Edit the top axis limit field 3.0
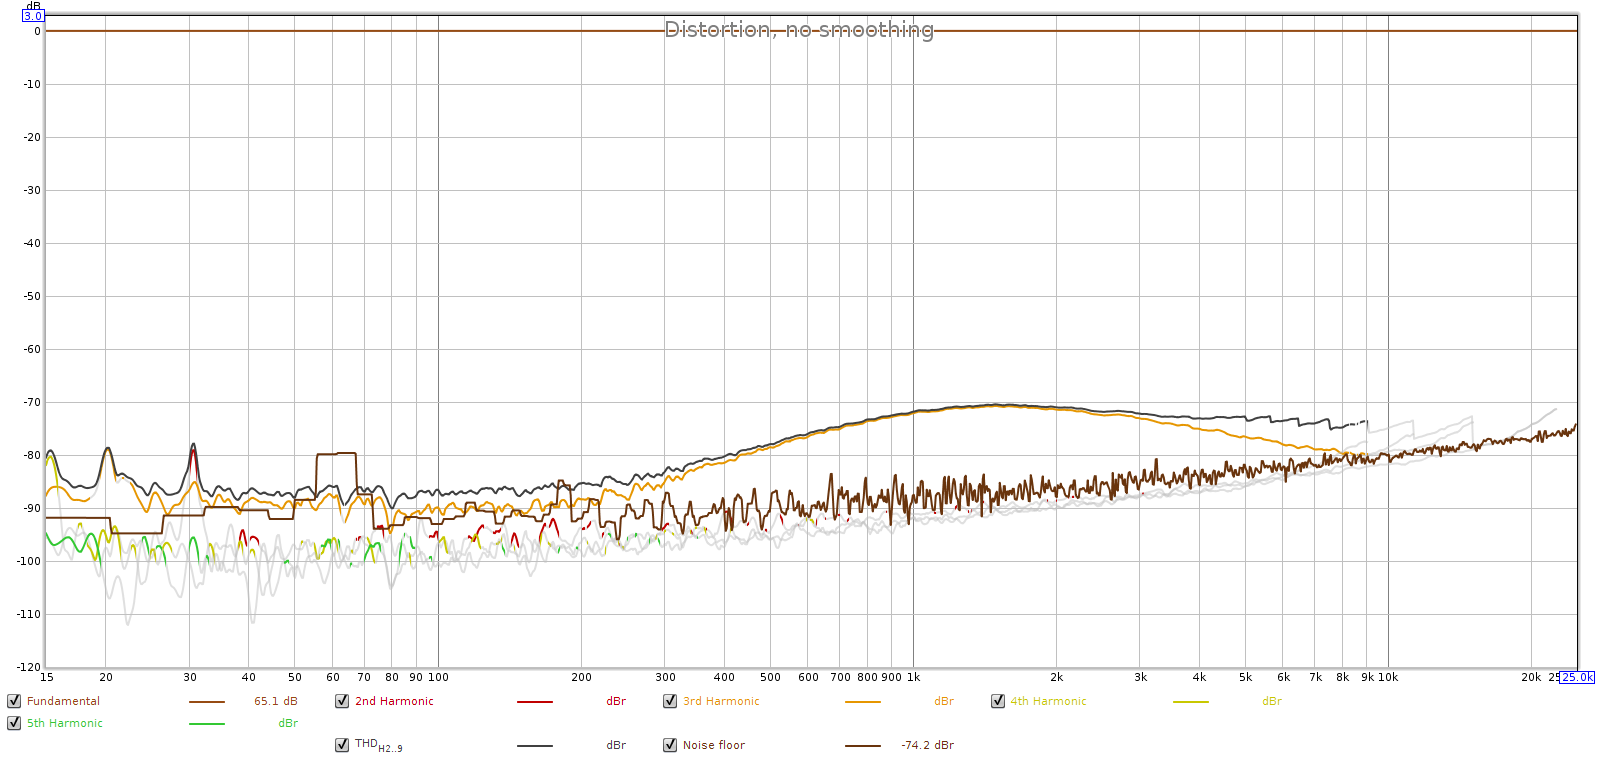 pos(33,16)
